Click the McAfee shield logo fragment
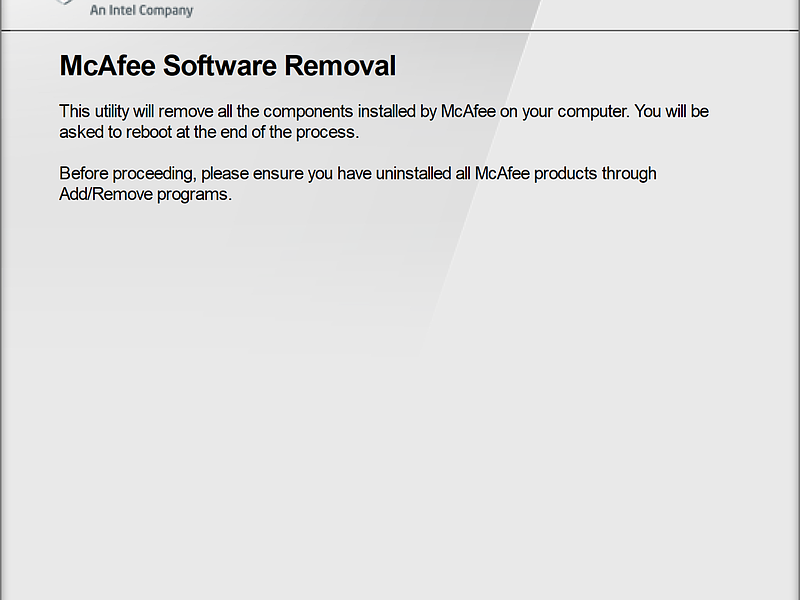 (x=64, y=2)
